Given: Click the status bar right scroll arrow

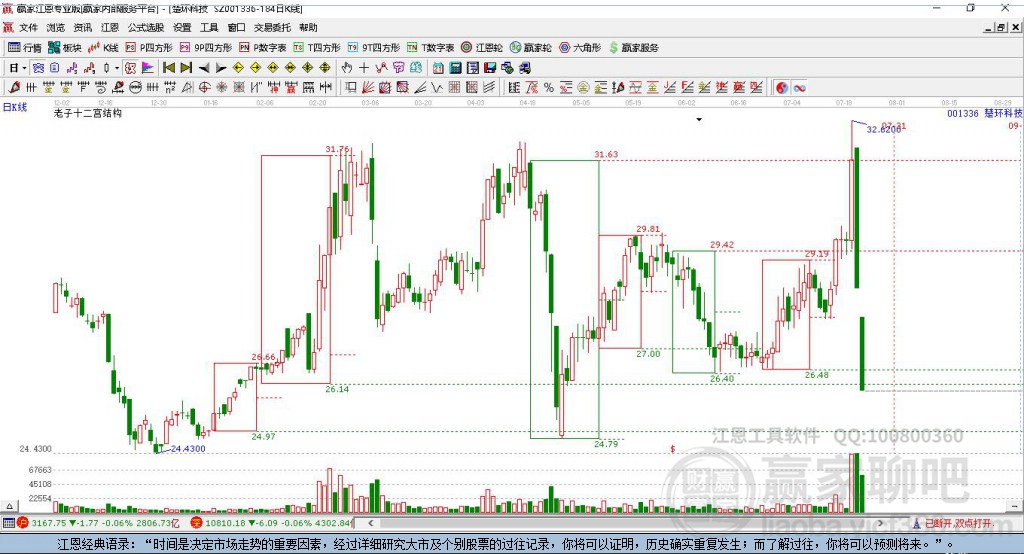Looking at the screenshot, I should pyautogui.click(x=880, y=523).
